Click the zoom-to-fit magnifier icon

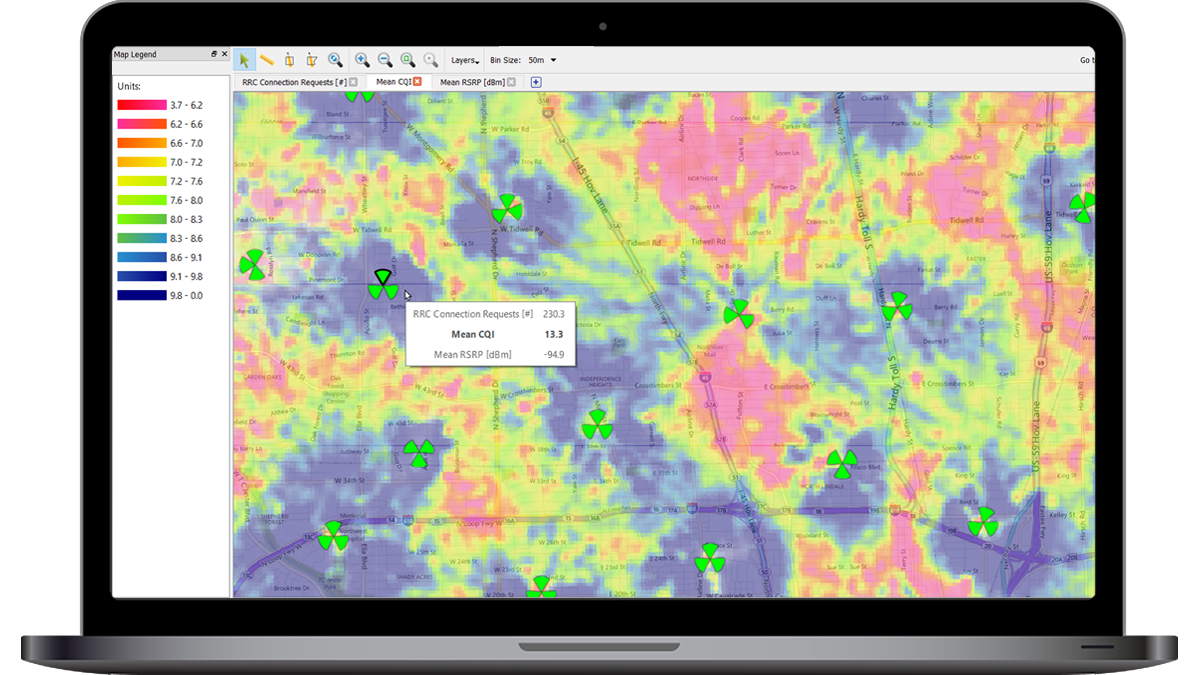pos(408,60)
